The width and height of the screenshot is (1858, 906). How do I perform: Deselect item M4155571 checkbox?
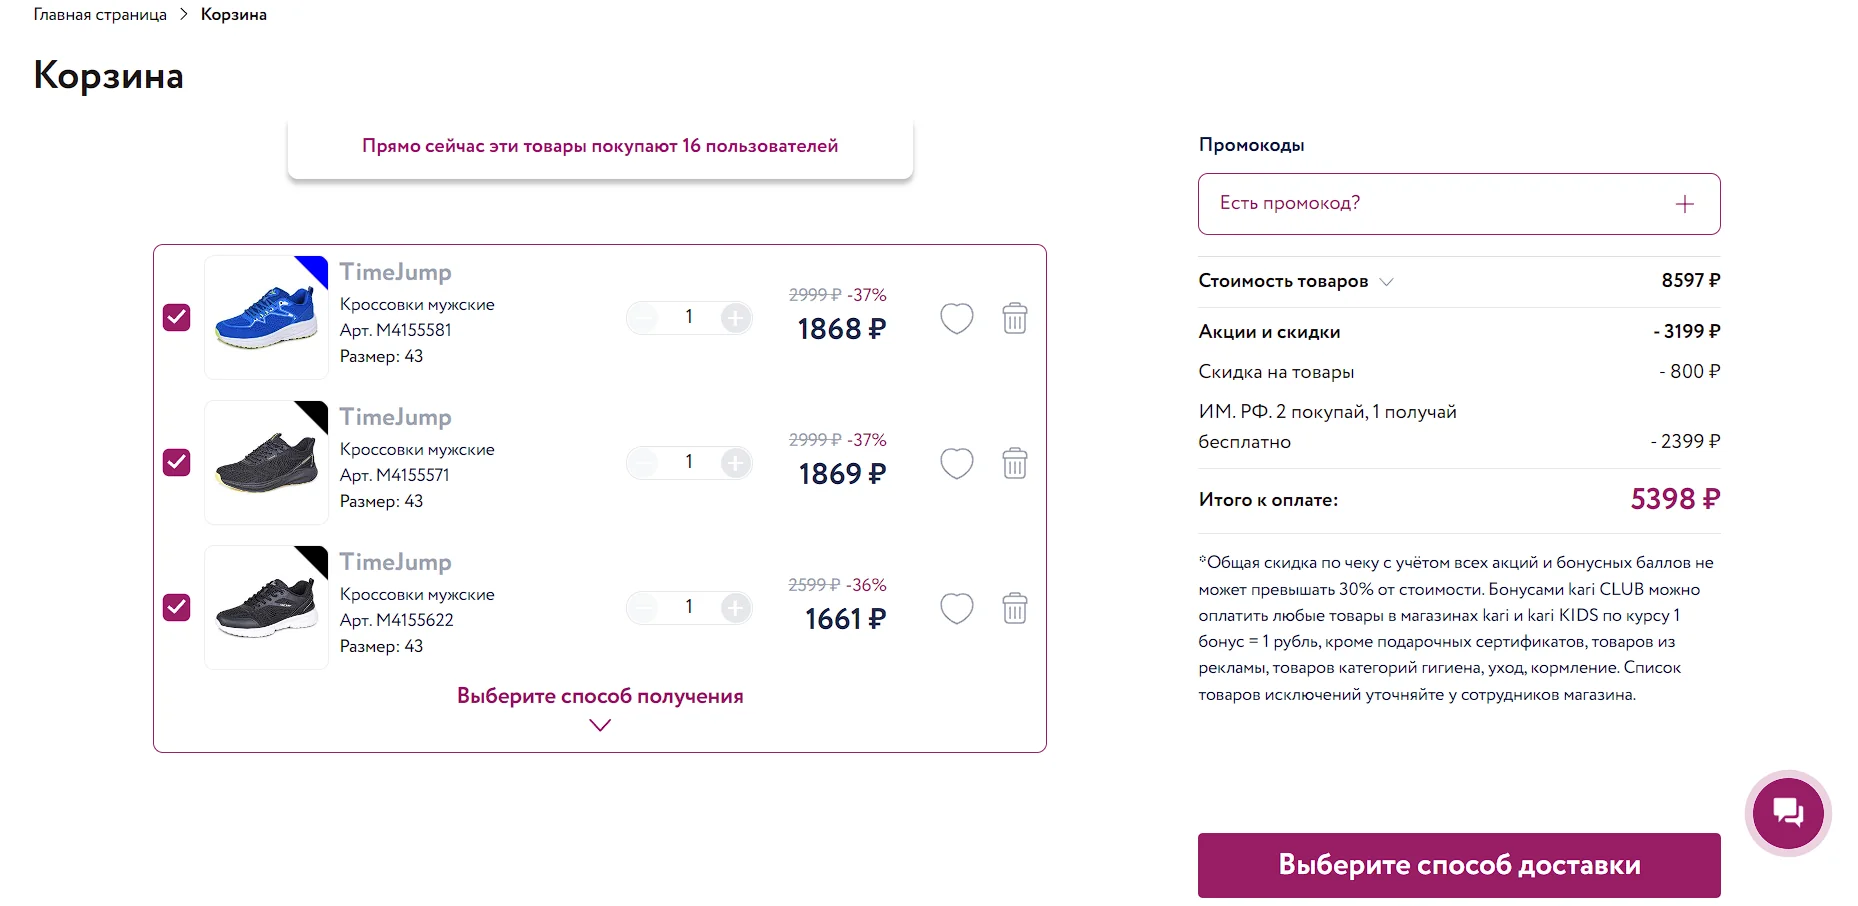click(177, 463)
